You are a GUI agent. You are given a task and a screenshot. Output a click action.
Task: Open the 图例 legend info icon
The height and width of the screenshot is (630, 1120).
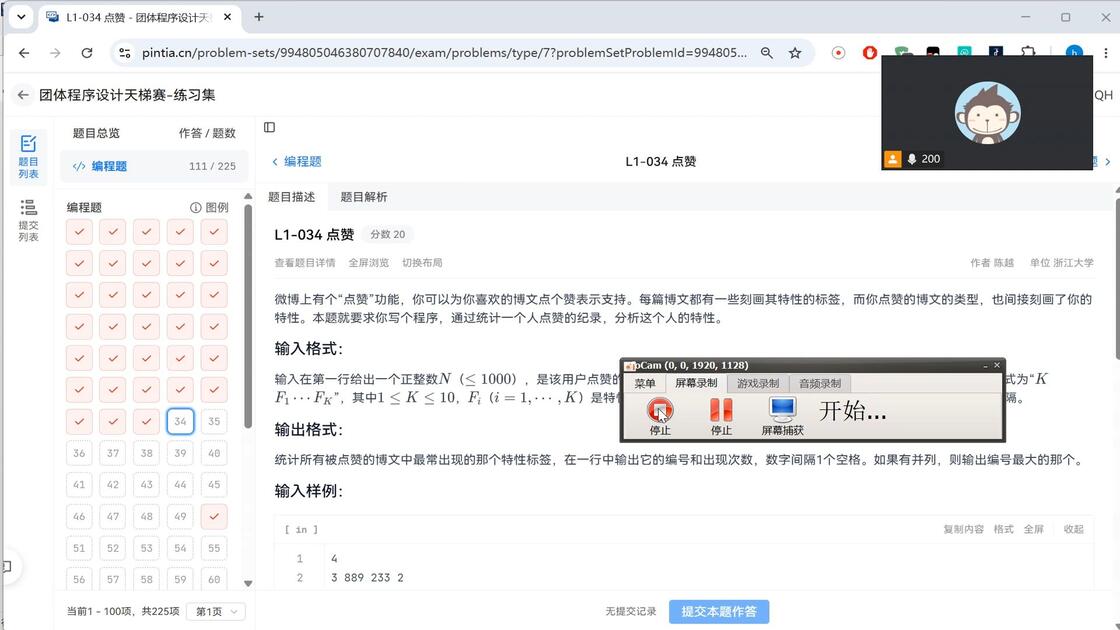(196, 207)
